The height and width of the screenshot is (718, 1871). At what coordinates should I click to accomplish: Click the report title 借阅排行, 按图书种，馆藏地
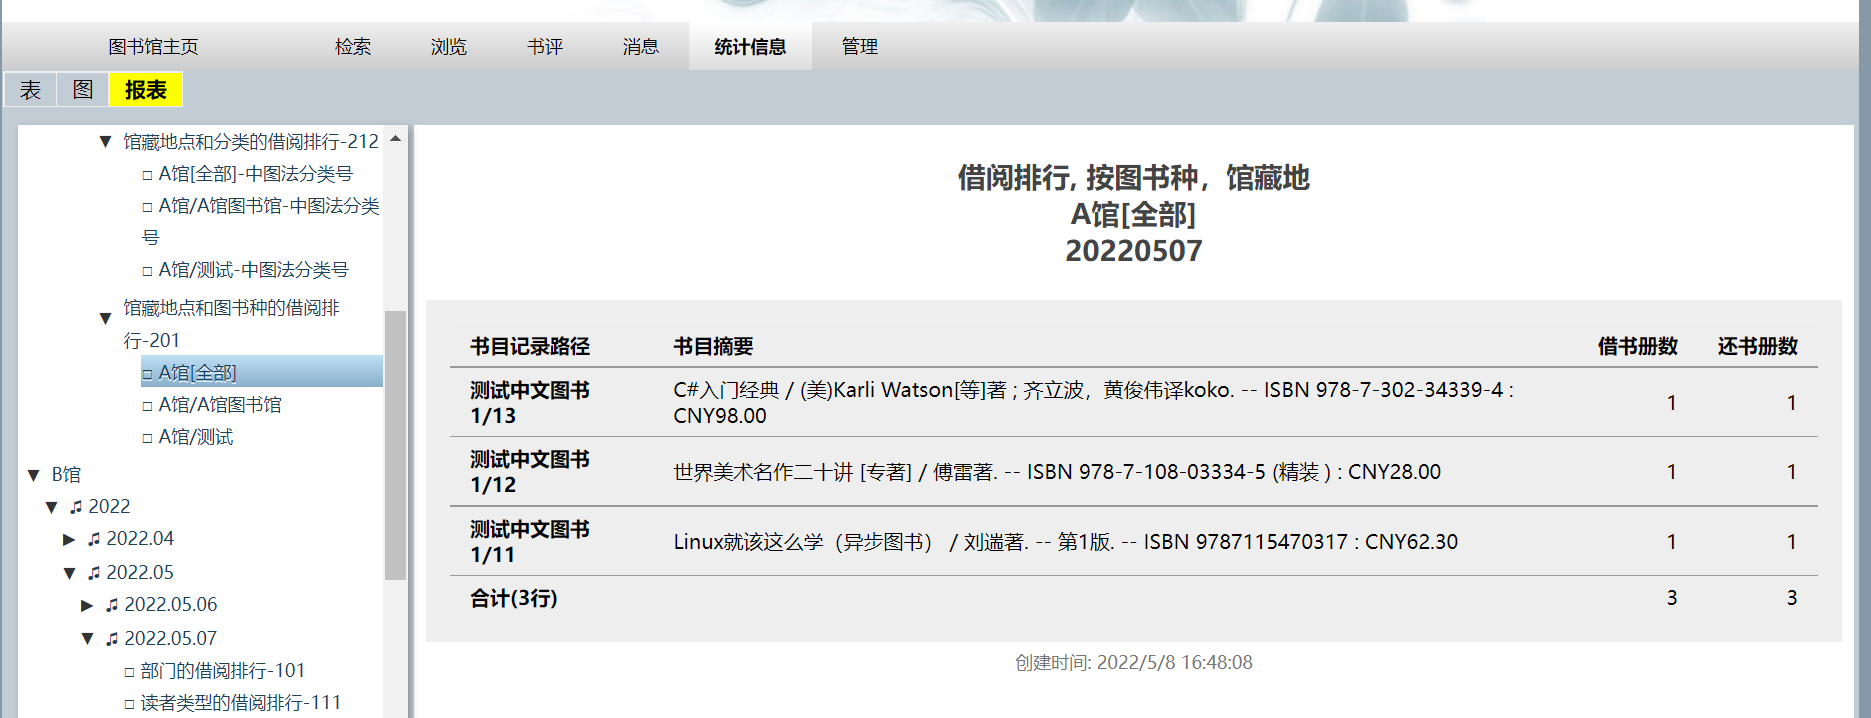click(1133, 178)
